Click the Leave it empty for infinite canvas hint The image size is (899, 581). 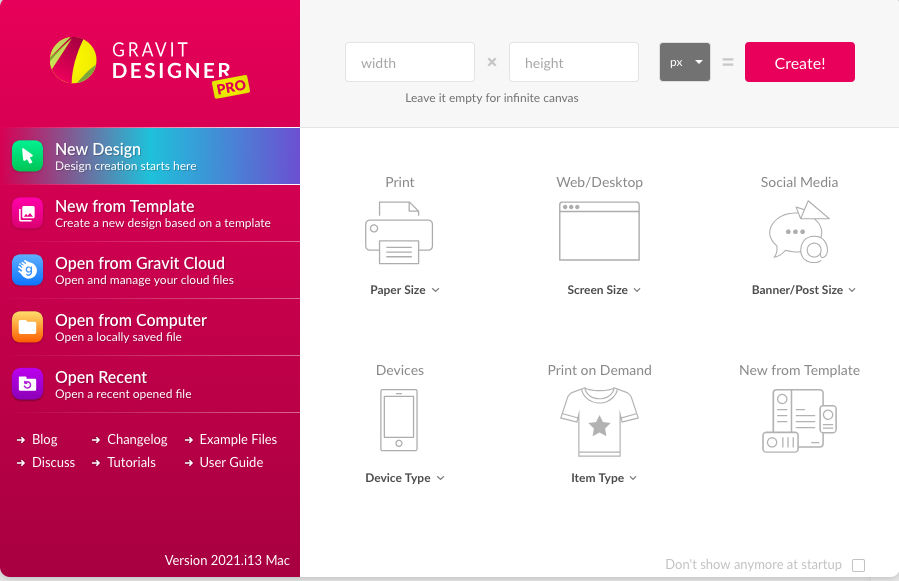point(492,98)
